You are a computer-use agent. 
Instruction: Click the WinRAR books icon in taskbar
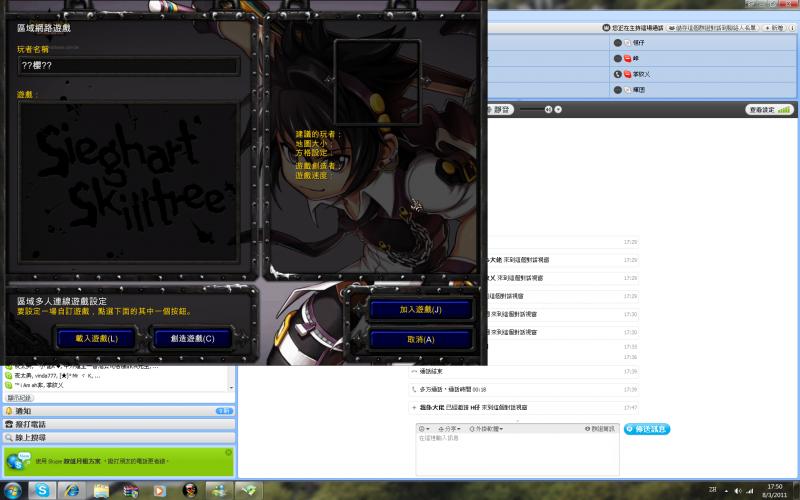(x=131, y=490)
